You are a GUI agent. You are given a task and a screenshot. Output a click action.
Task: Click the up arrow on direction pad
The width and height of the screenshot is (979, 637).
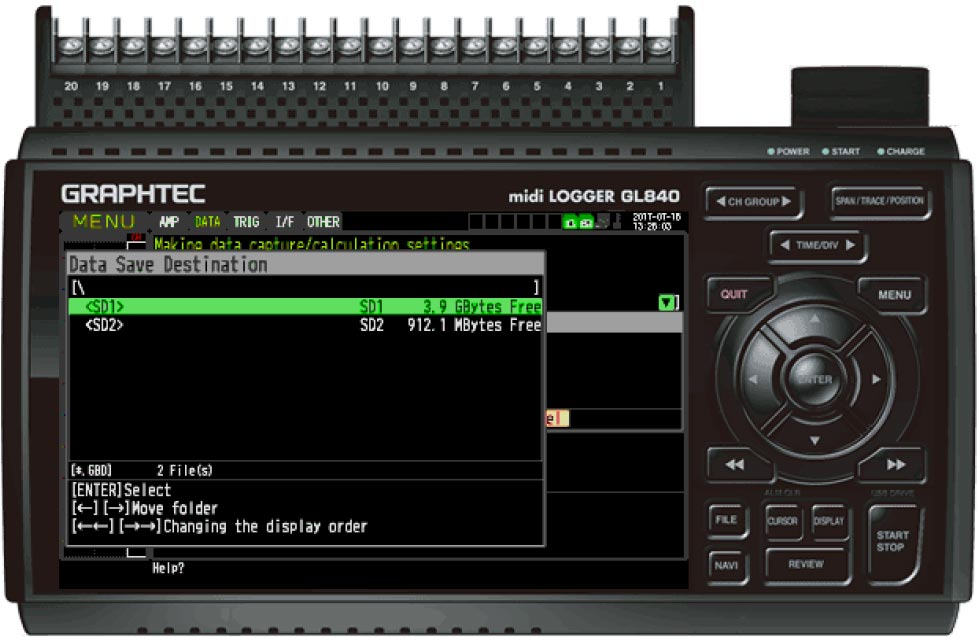815,318
